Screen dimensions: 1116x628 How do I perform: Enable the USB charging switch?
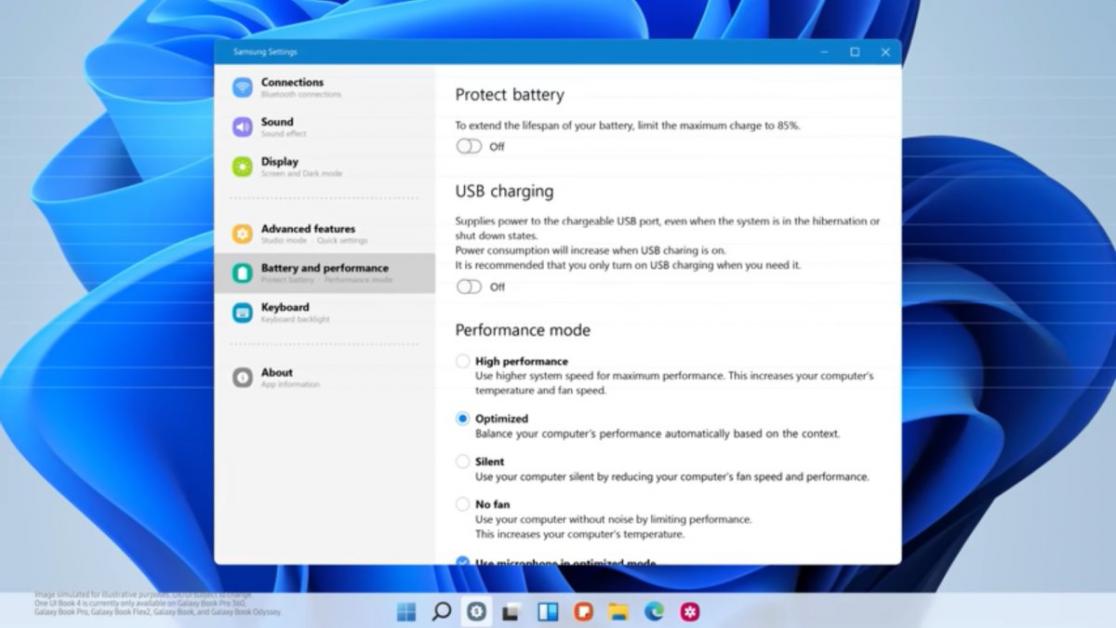469,286
